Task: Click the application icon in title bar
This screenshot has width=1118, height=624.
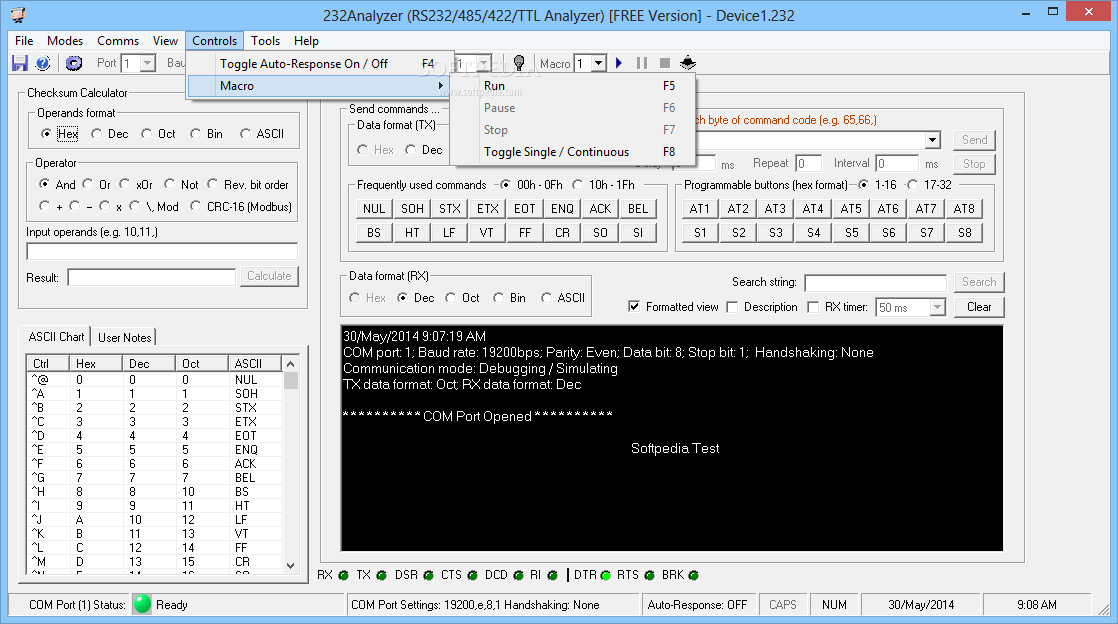Action: [x=18, y=14]
